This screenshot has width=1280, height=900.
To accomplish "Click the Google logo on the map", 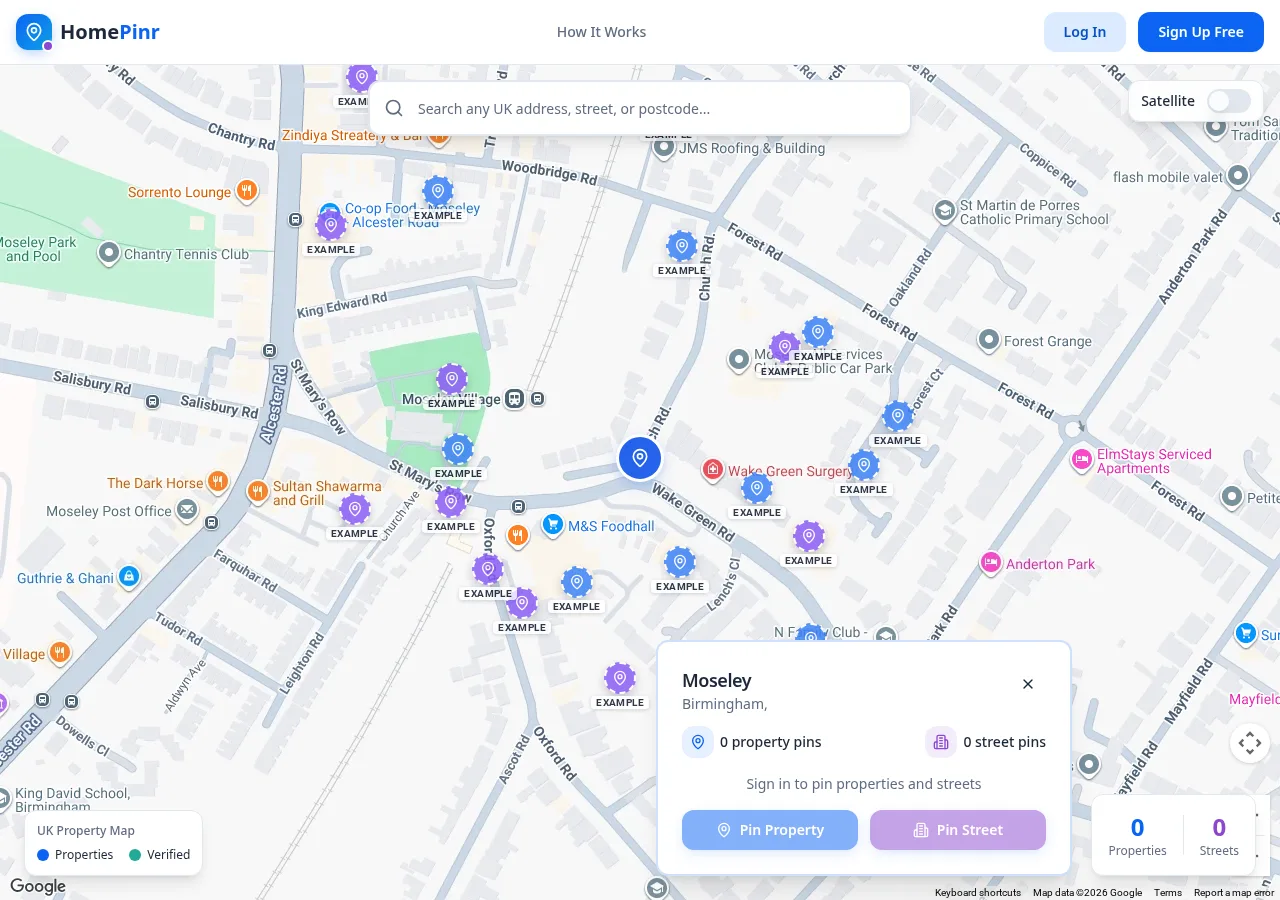I will (38, 886).
